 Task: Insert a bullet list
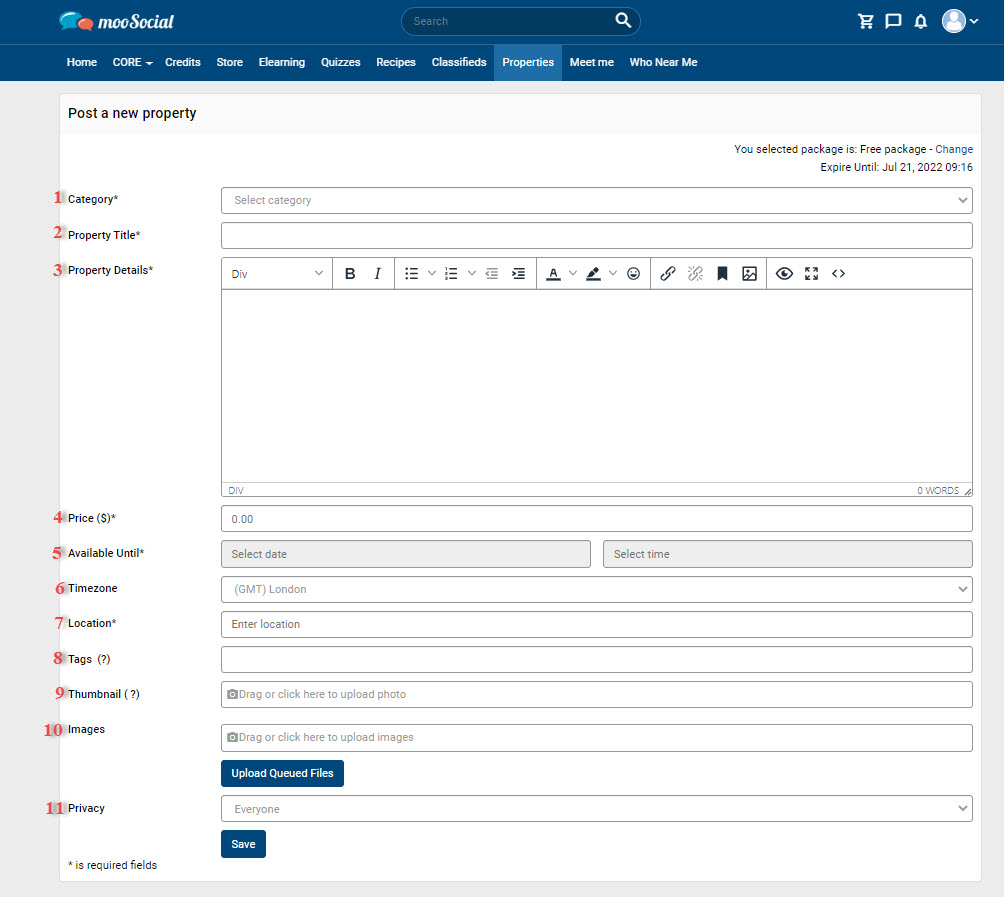tap(411, 273)
